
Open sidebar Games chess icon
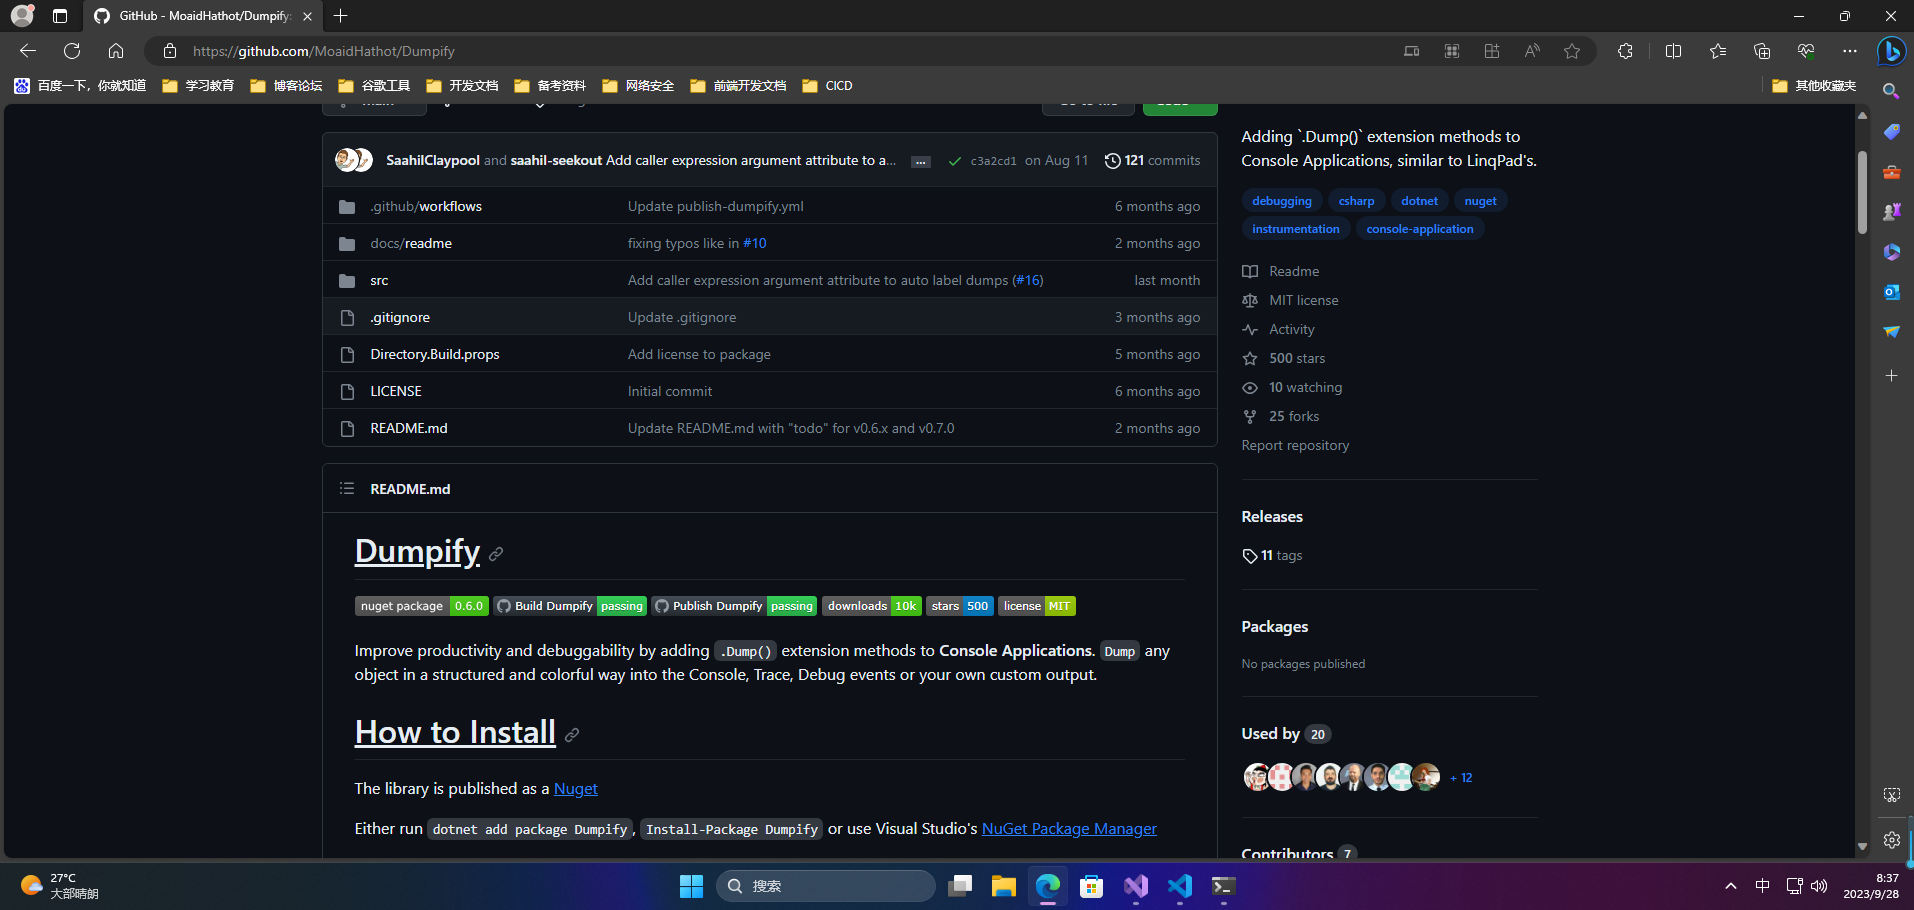[x=1891, y=212]
